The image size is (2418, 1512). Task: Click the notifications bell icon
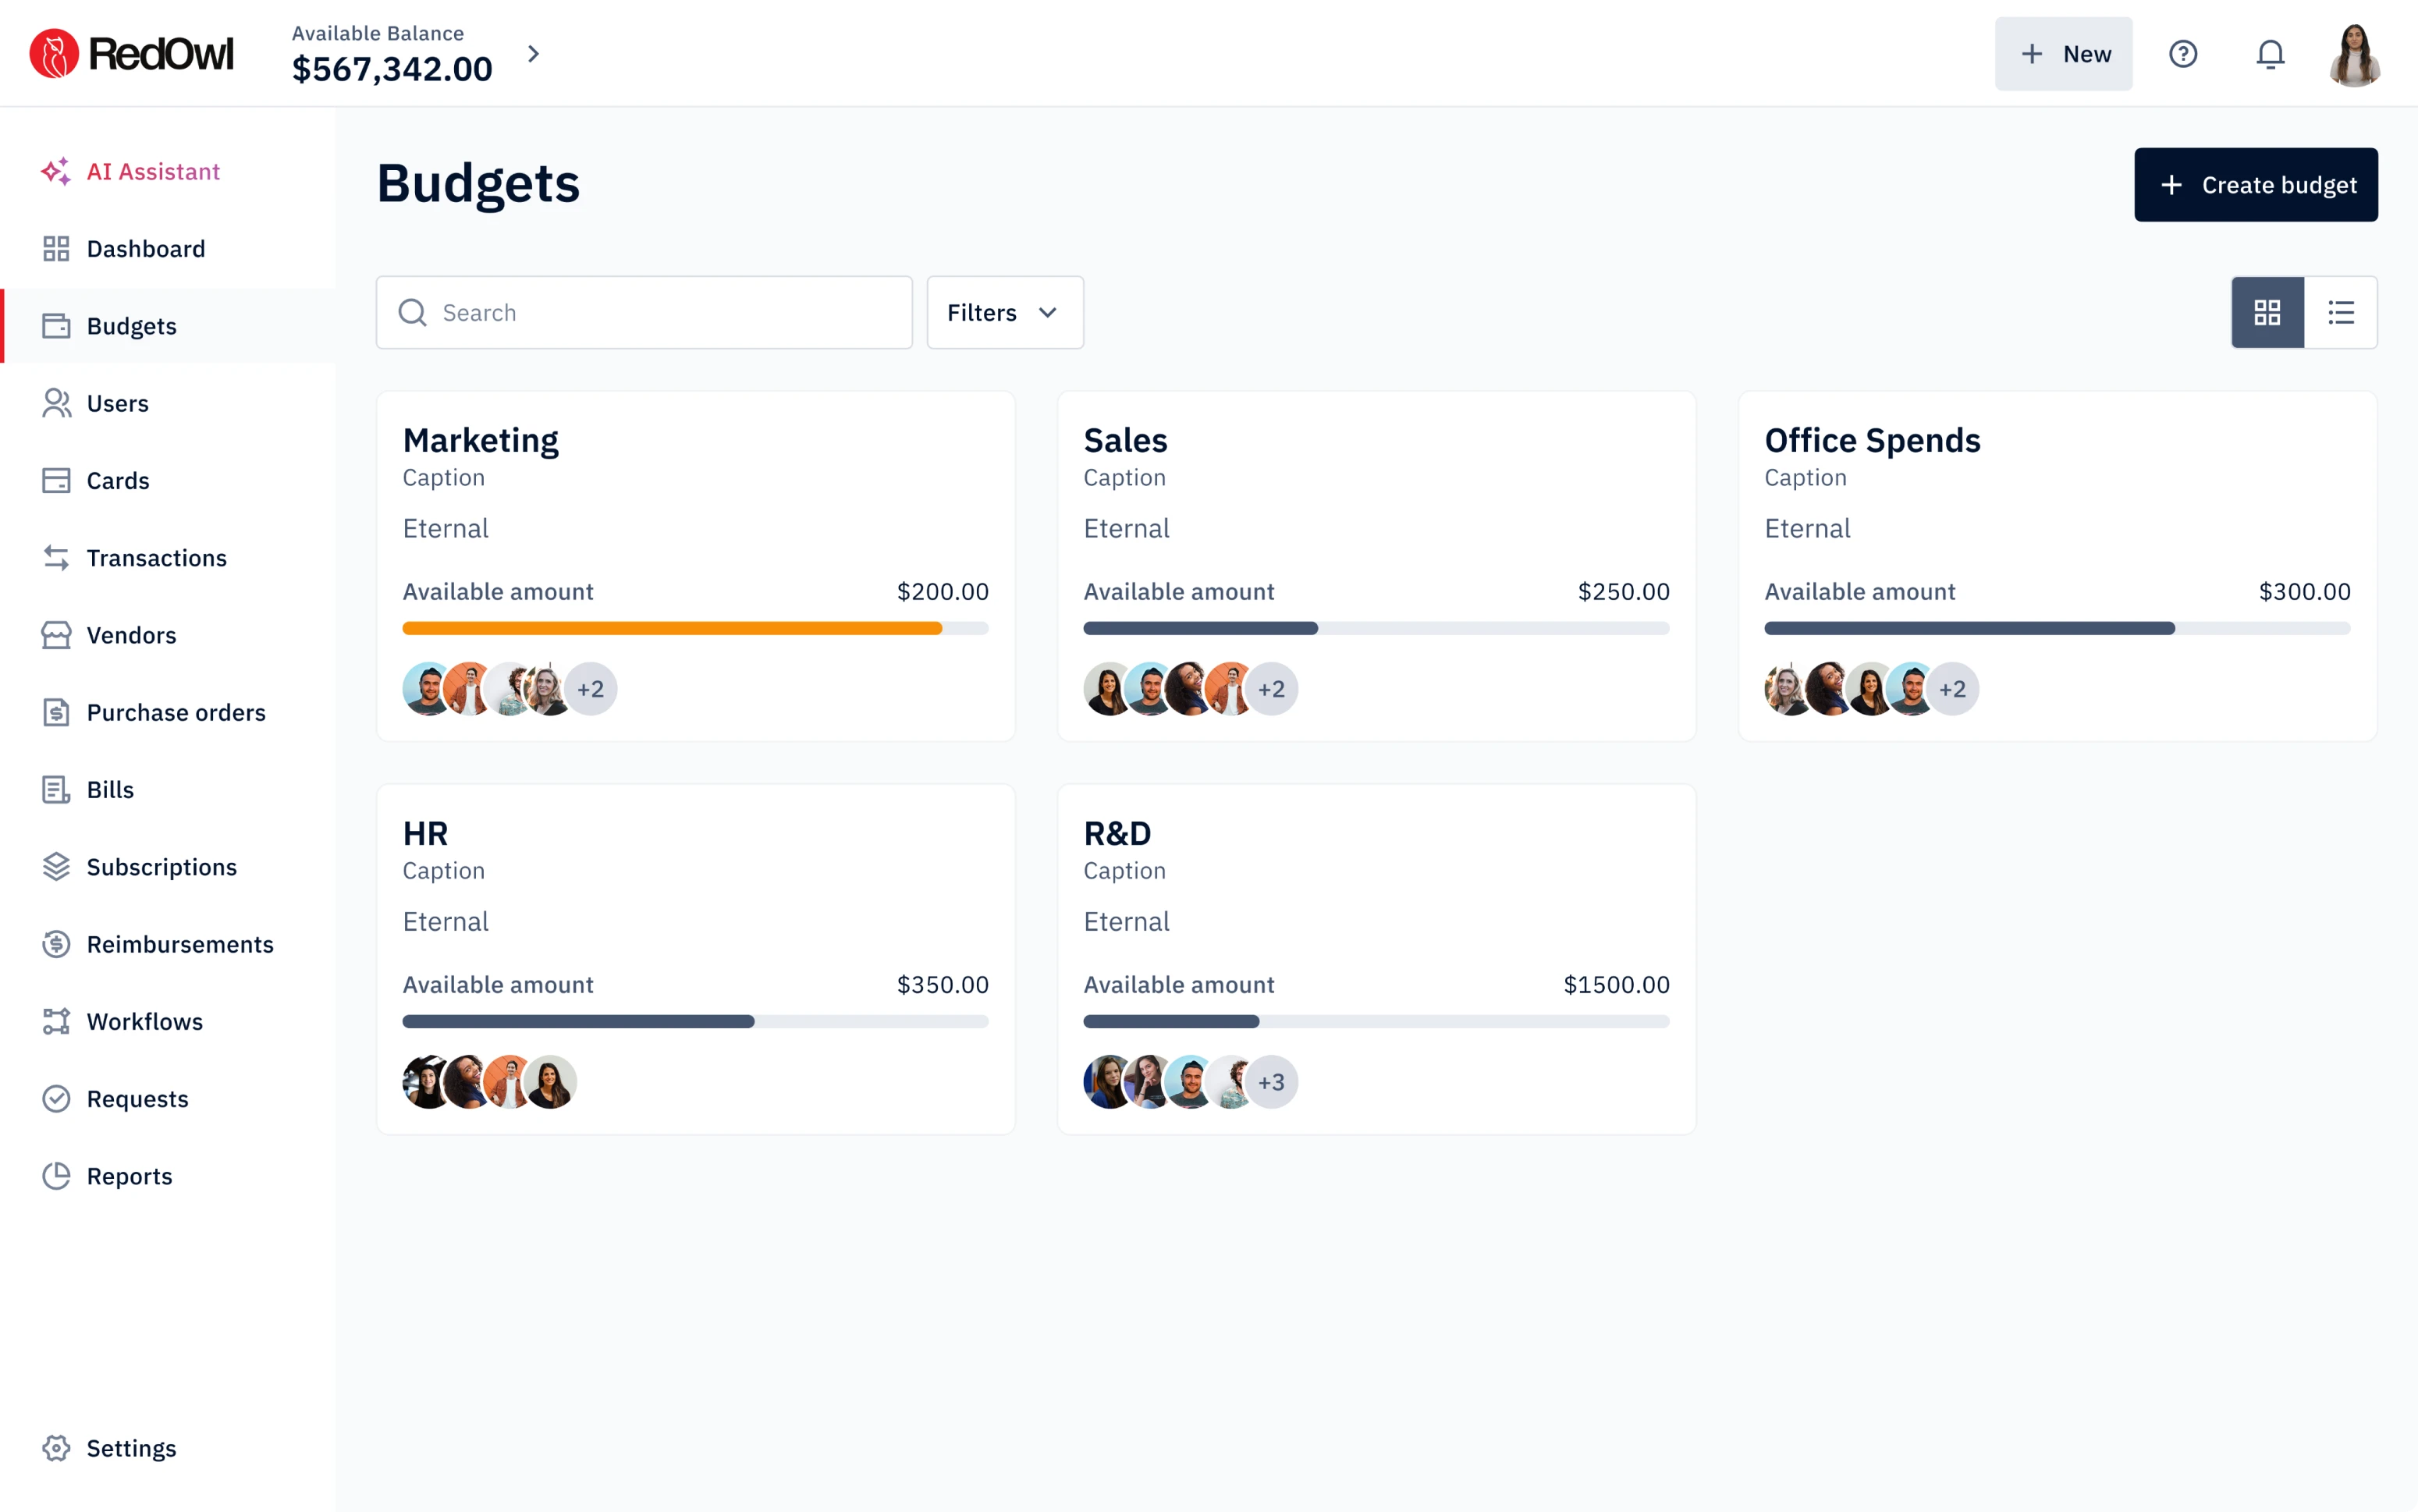pyautogui.click(x=2270, y=54)
